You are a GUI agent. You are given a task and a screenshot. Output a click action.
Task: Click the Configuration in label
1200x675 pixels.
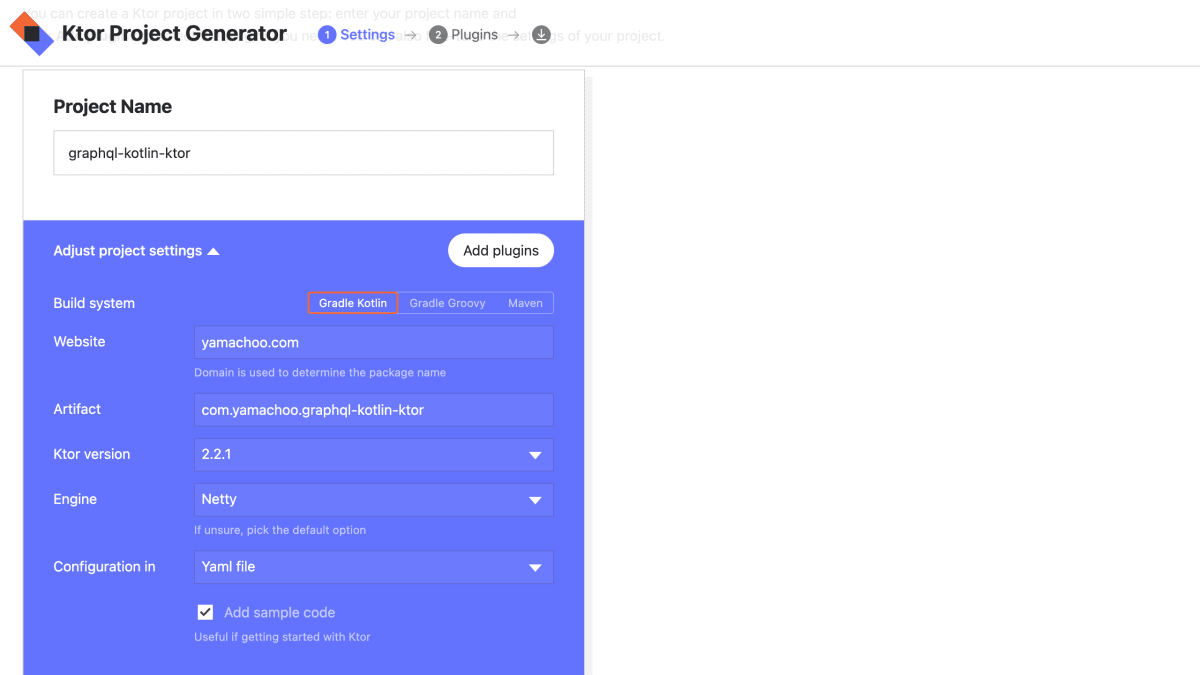click(x=104, y=566)
